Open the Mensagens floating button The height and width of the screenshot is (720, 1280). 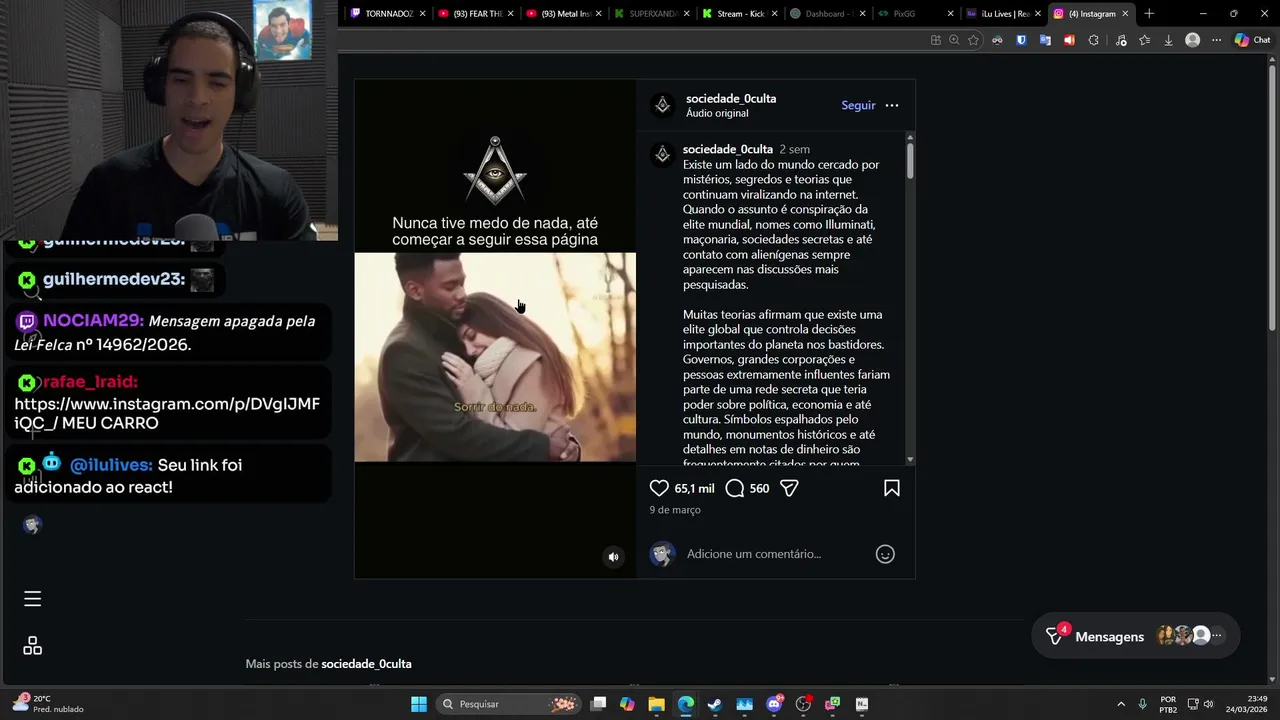click(x=1136, y=636)
